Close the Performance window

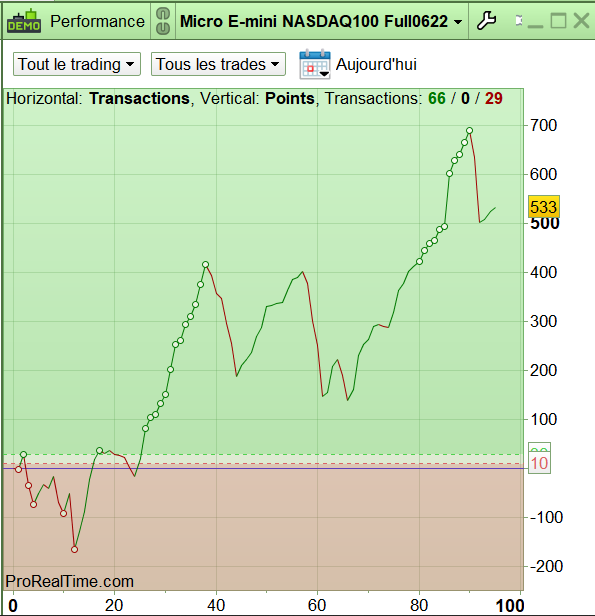coord(581,21)
